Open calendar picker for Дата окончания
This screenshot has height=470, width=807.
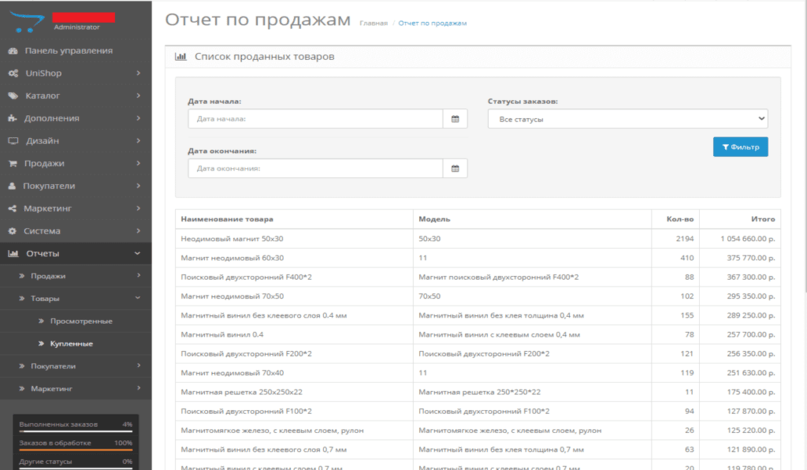click(455, 168)
